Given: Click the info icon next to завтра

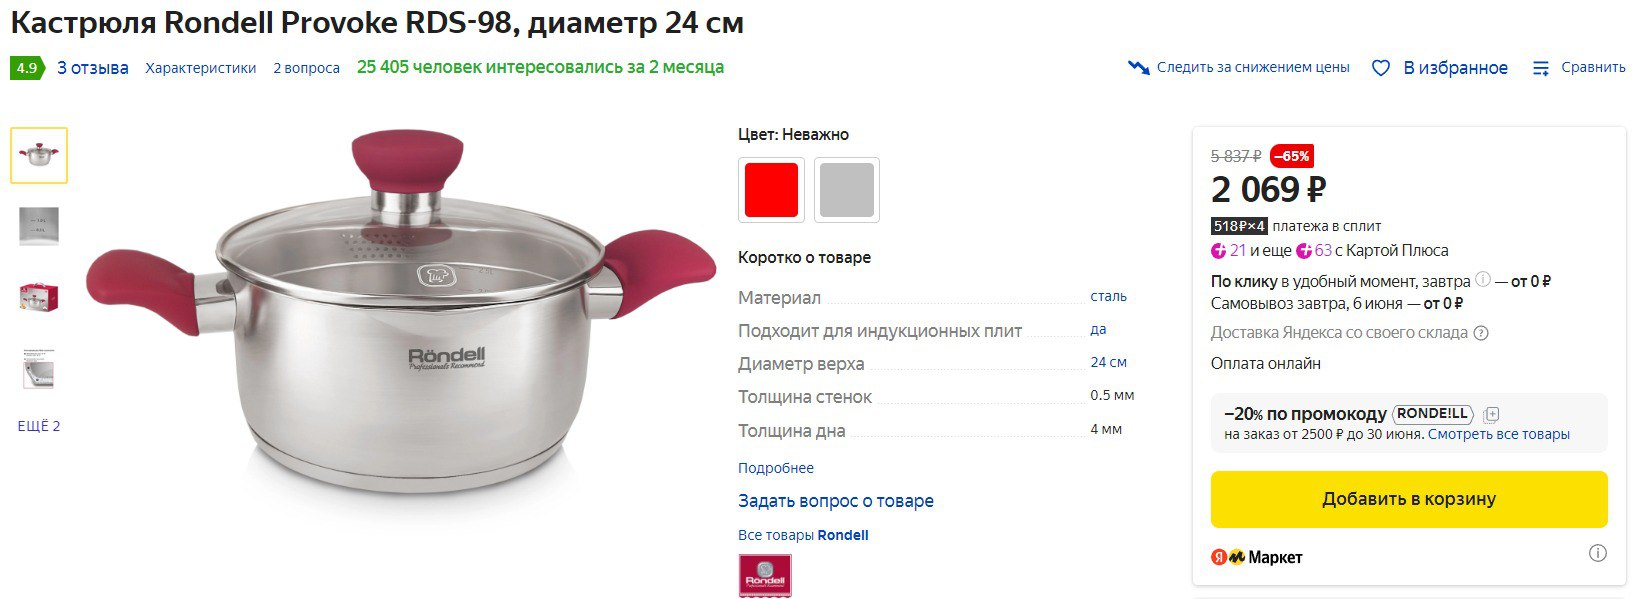Looking at the screenshot, I should pyautogui.click(x=1483, y=280).
